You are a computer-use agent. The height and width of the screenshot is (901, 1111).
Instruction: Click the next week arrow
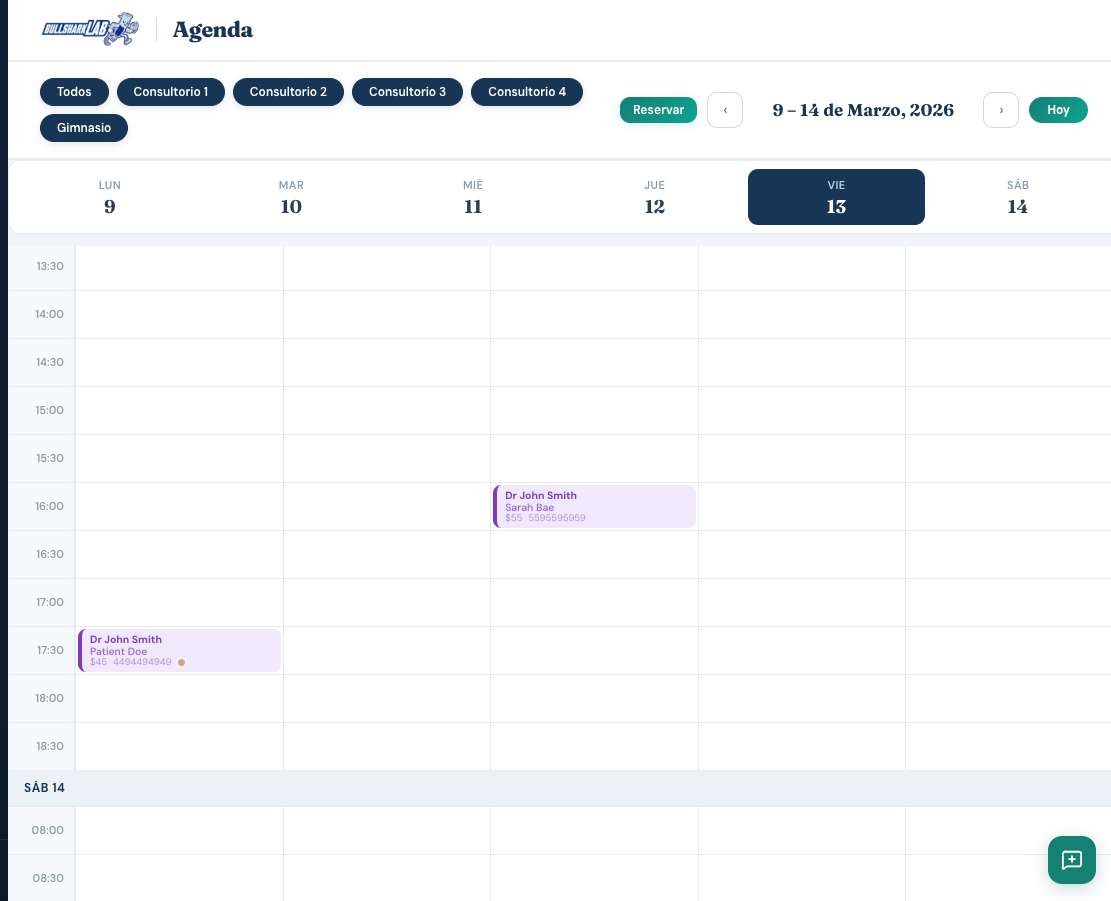1001,110
